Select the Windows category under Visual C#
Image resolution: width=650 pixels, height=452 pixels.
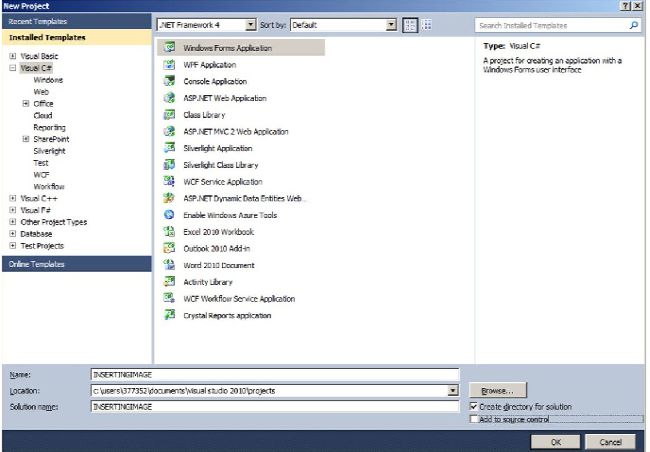click(x=48, y=80)
